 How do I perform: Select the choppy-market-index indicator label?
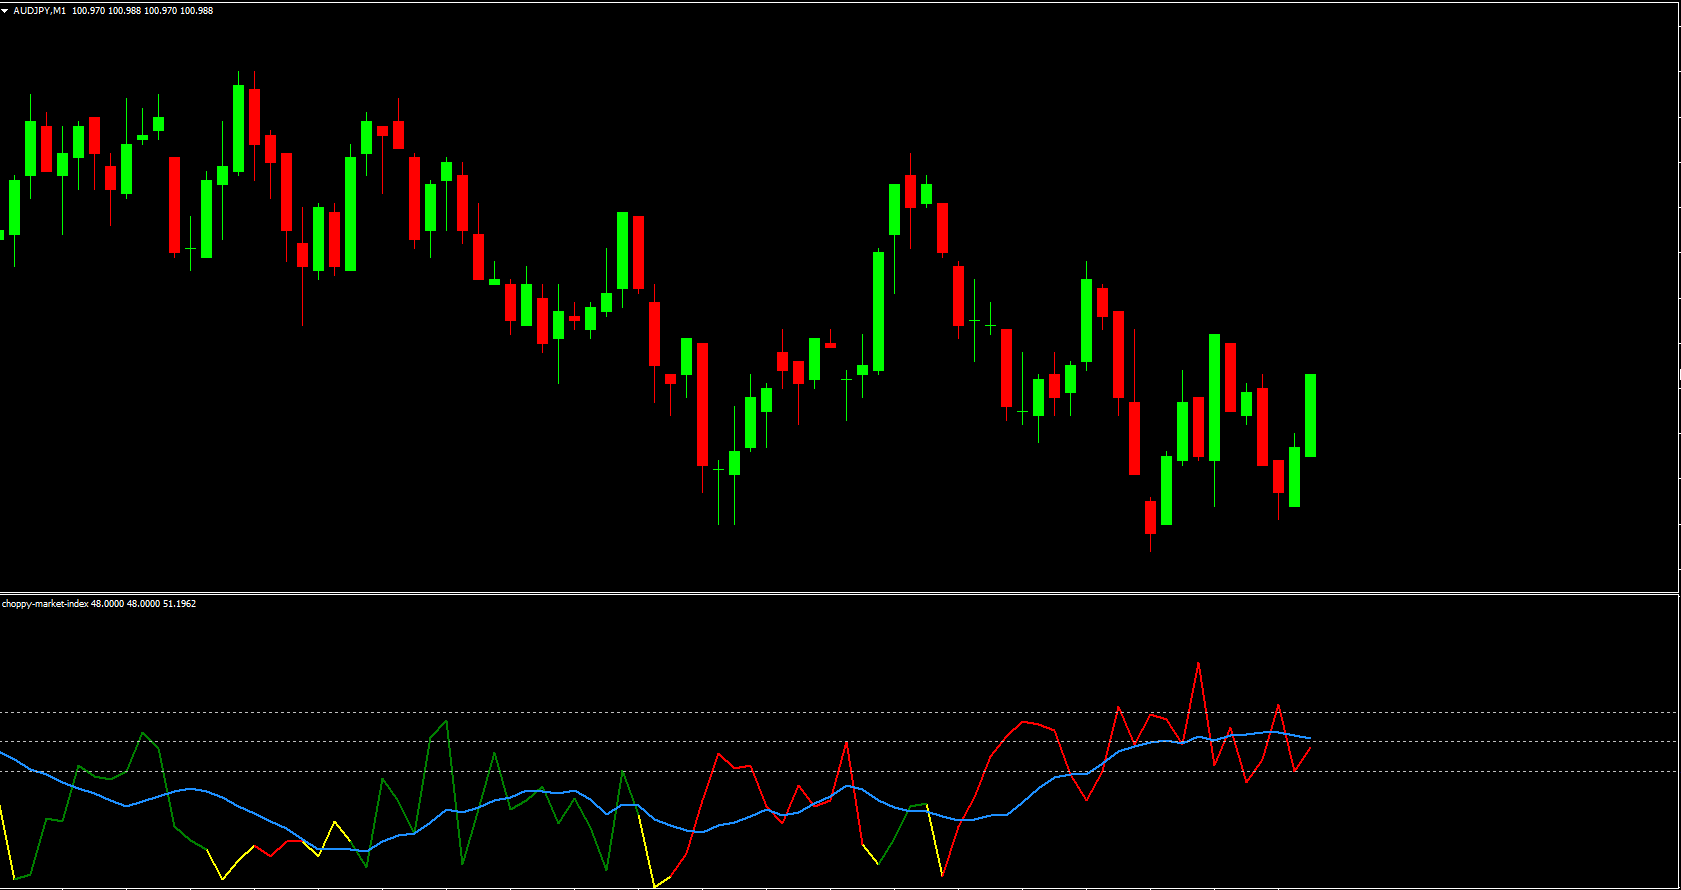click(x=45, y=604)
